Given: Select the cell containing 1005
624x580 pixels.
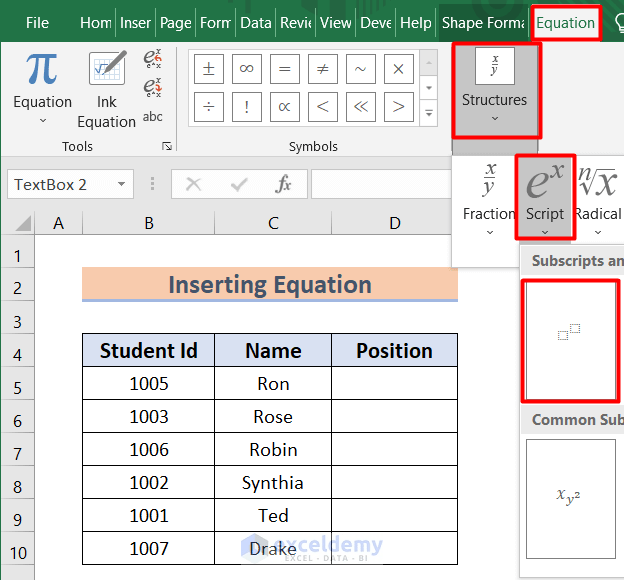Looking at the screenshot, I should click(148, 383).
